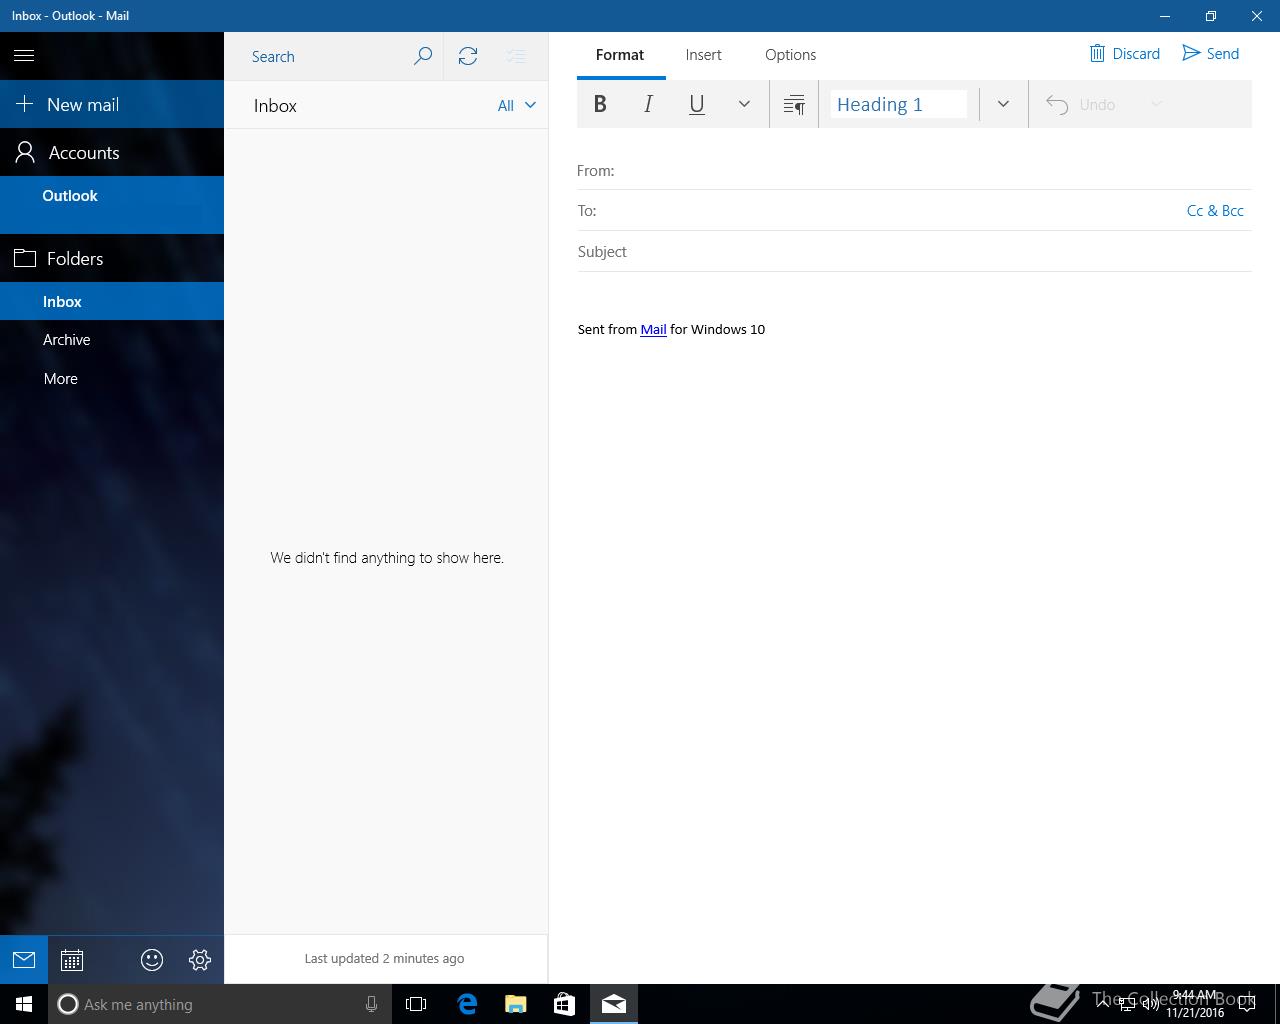Open the Mail signature hyperlink
Viewport: 1280px width, 1024px height.
[x=653, y=329]
